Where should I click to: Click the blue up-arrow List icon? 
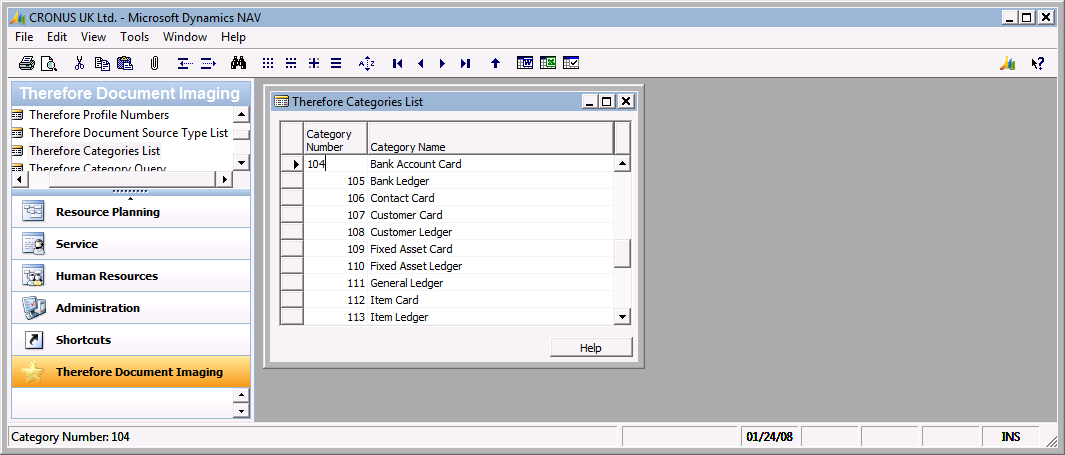495,63
